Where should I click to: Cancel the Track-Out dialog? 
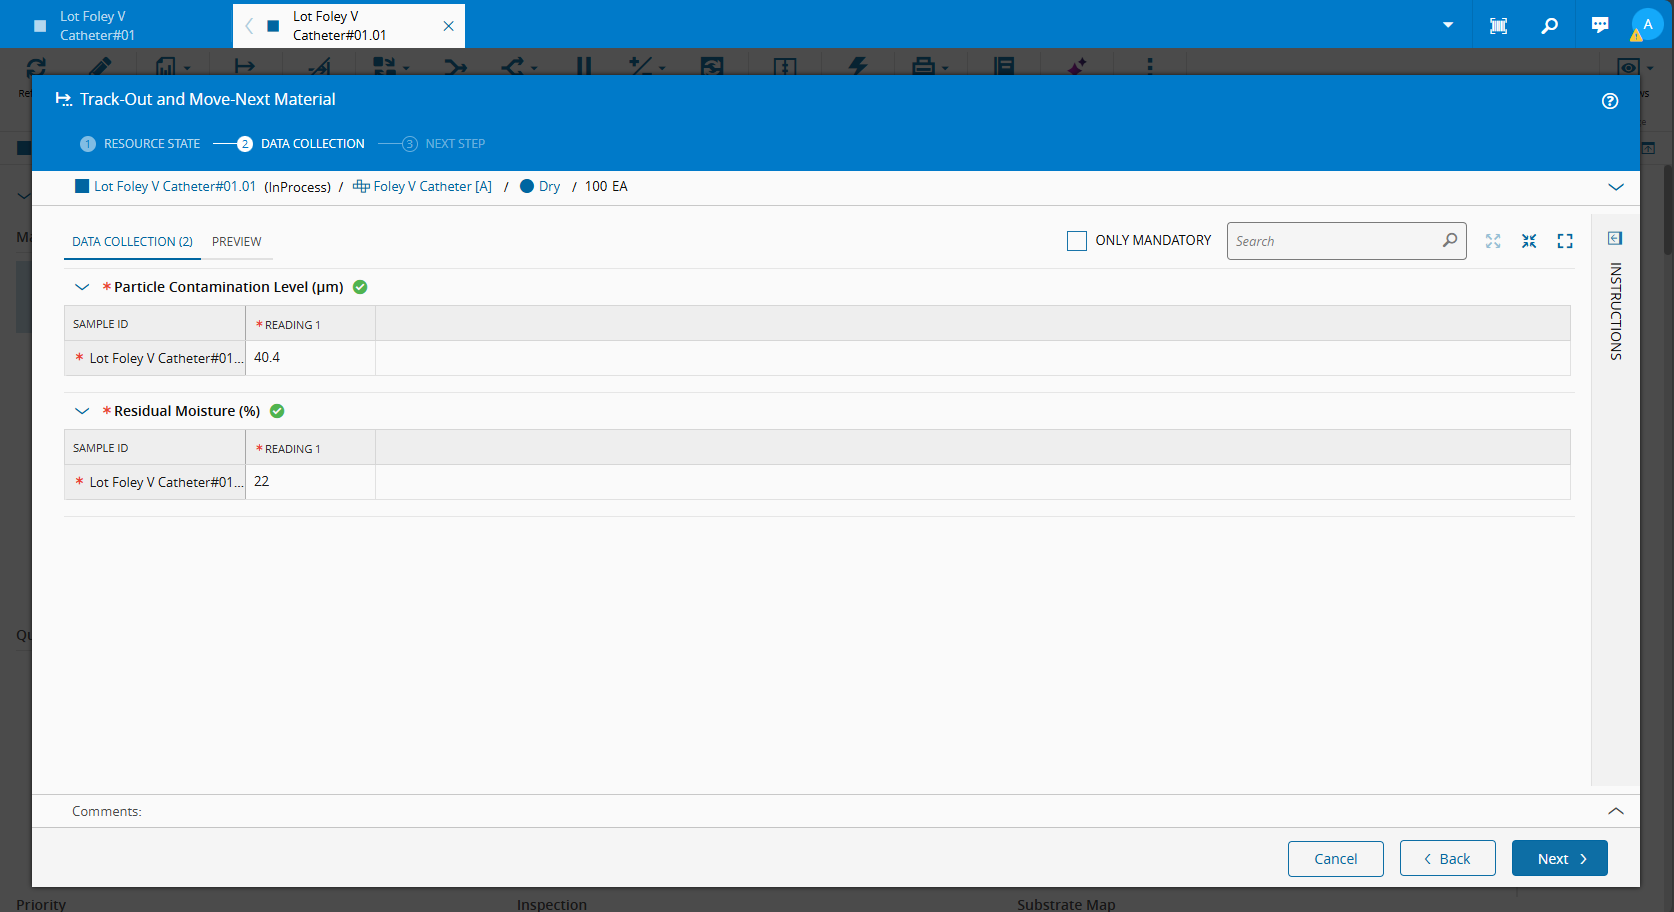coord(1336,859)
